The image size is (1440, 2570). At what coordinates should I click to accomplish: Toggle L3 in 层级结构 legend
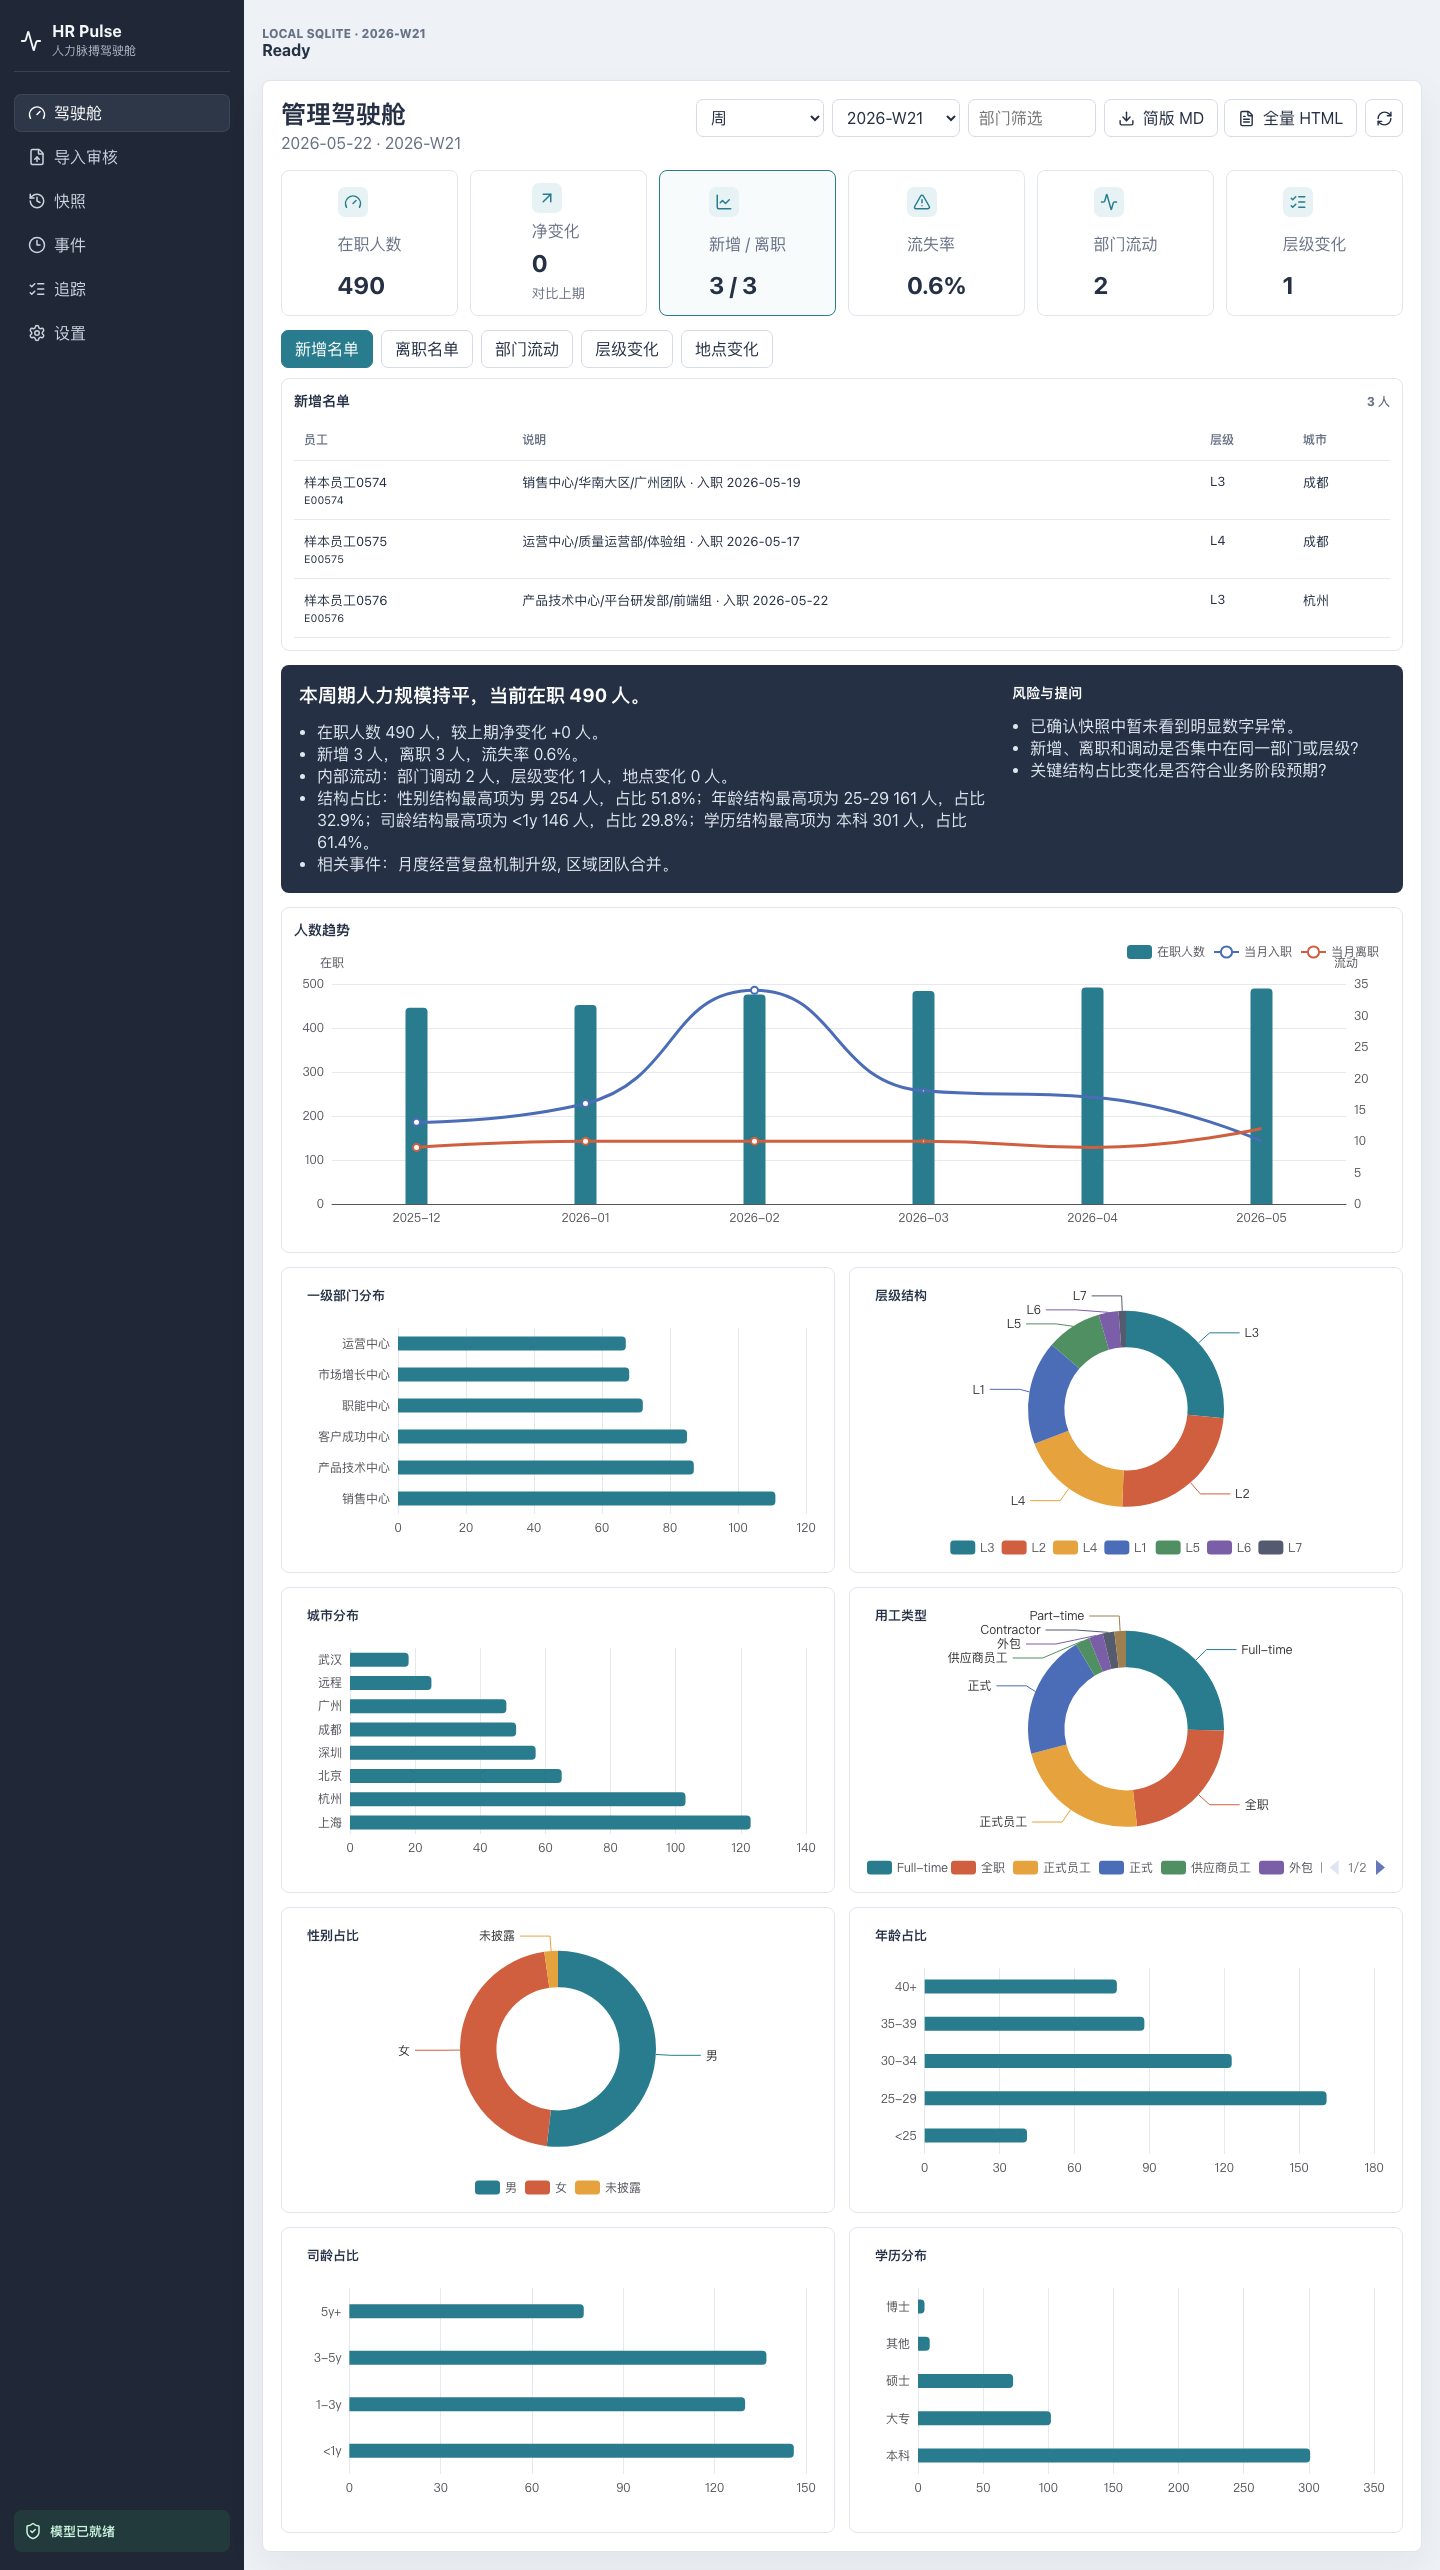[x=972, y=1547]
